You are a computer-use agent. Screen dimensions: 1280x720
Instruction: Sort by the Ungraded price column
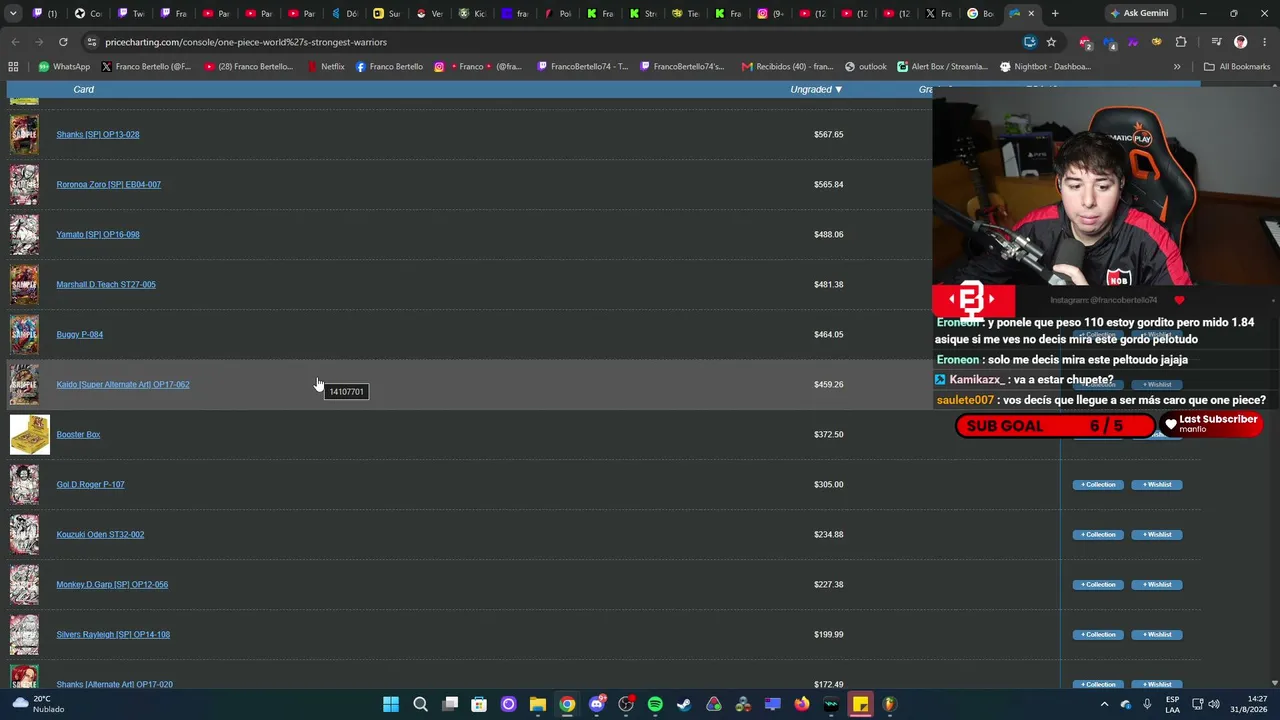[816, 89]
